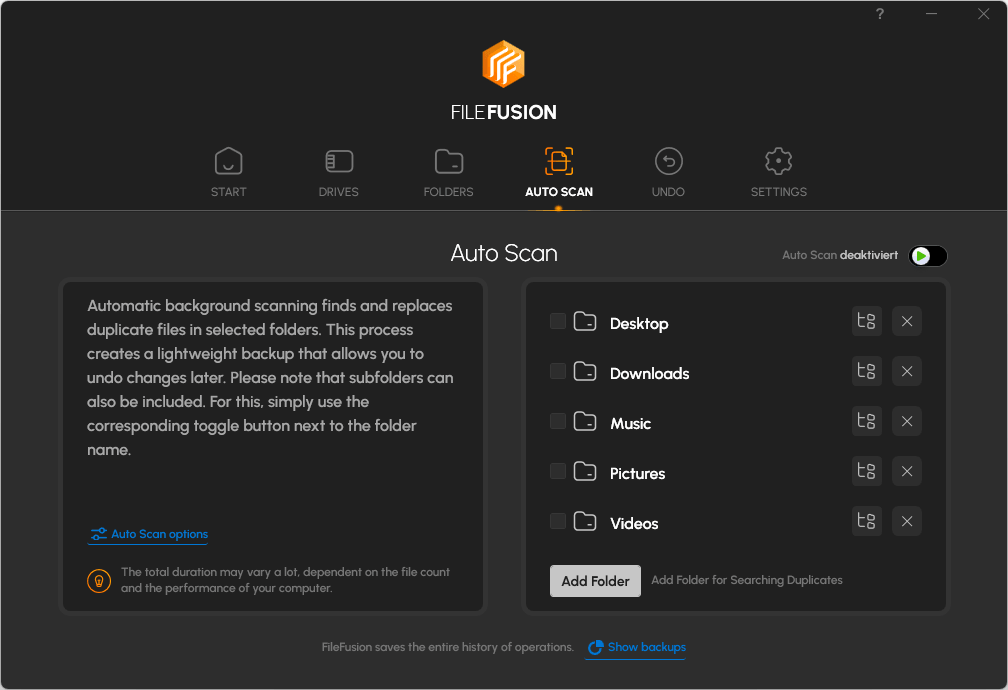
Task: Toggle subfolder inclusion for Music
Action: (x=866, y=421)
